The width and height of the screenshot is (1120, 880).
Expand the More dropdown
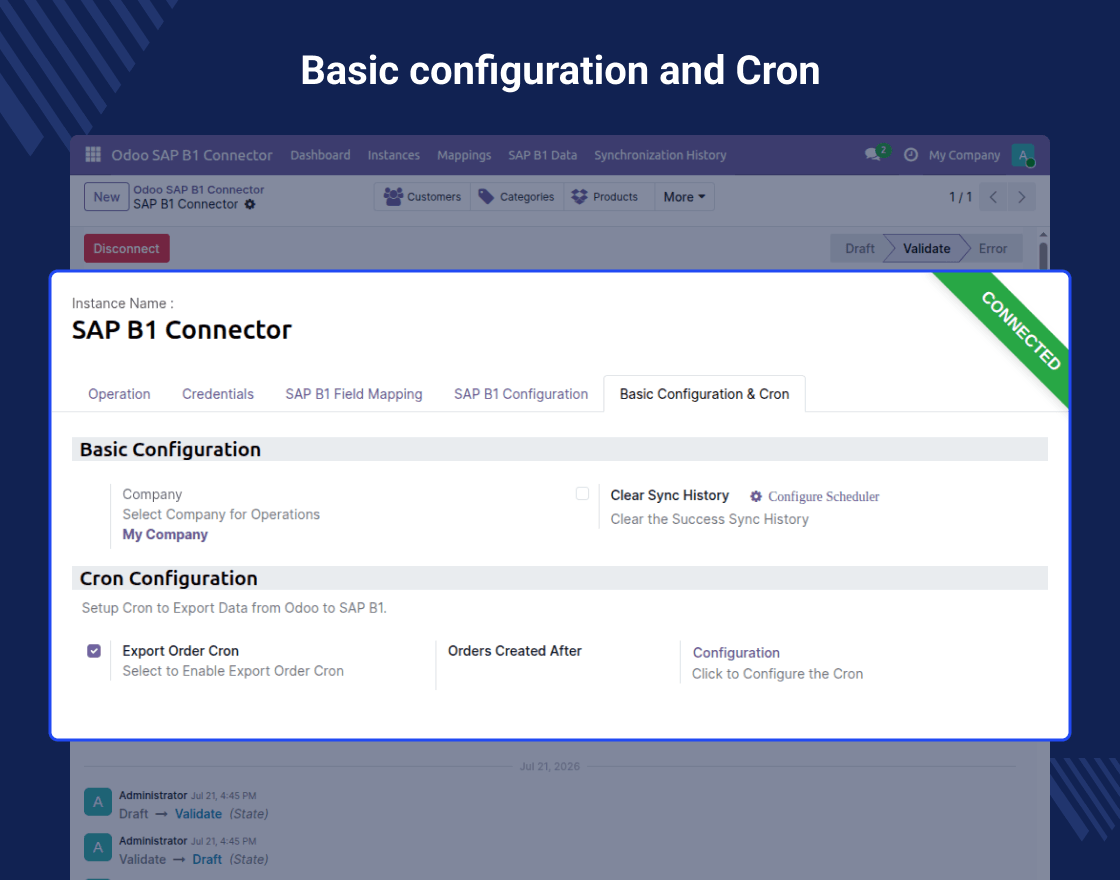[x=684, y=197]
